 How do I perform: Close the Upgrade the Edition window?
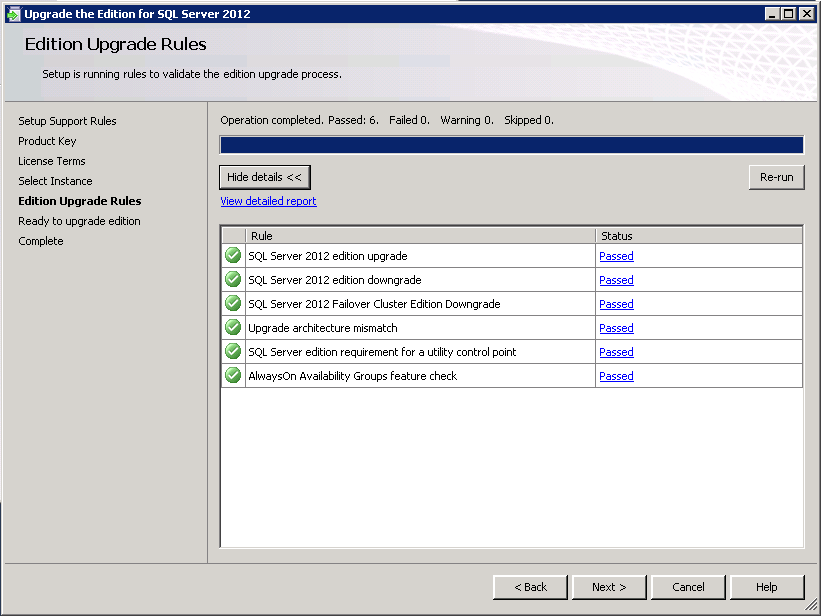[x=807, y=14]
